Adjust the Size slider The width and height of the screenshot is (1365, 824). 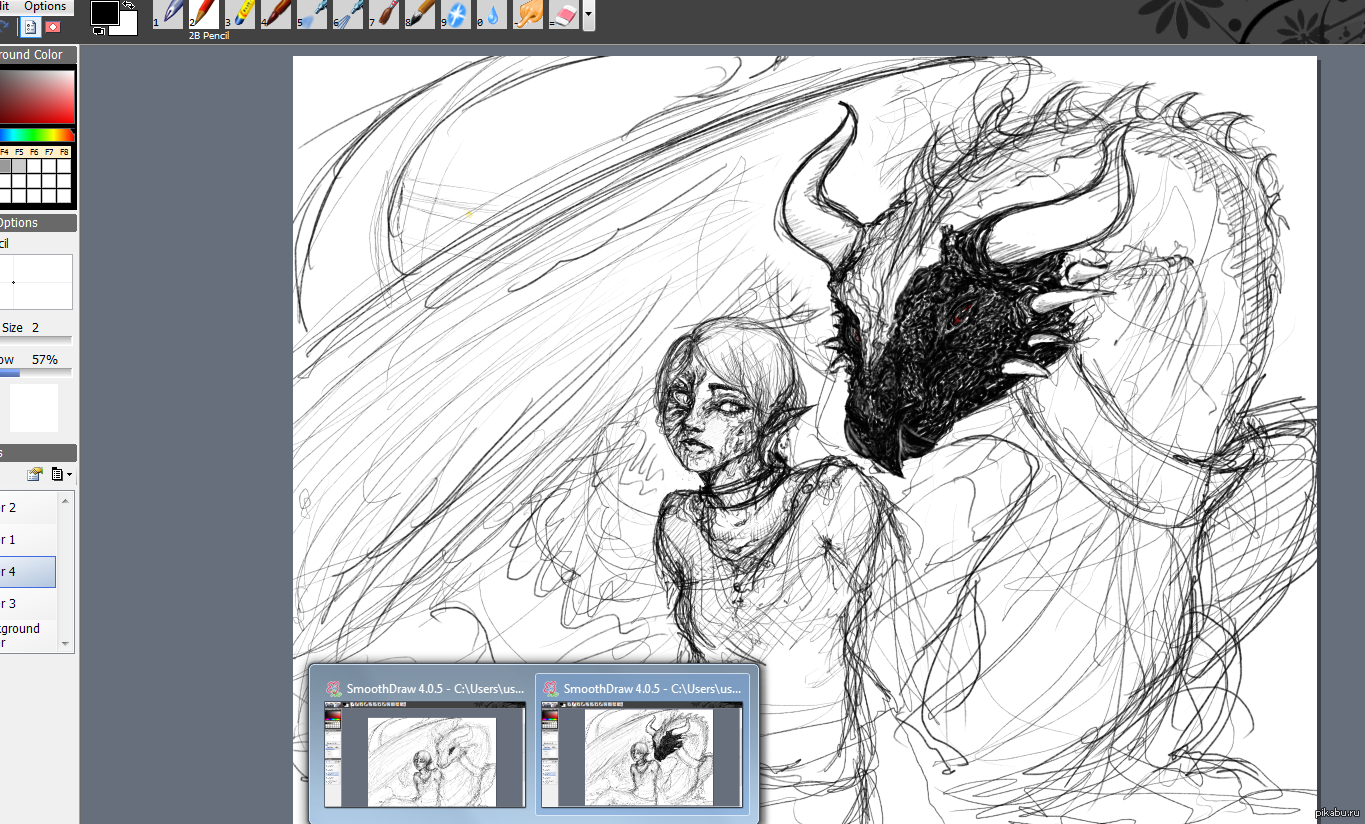pyautogui.click(x=35, y=340)
